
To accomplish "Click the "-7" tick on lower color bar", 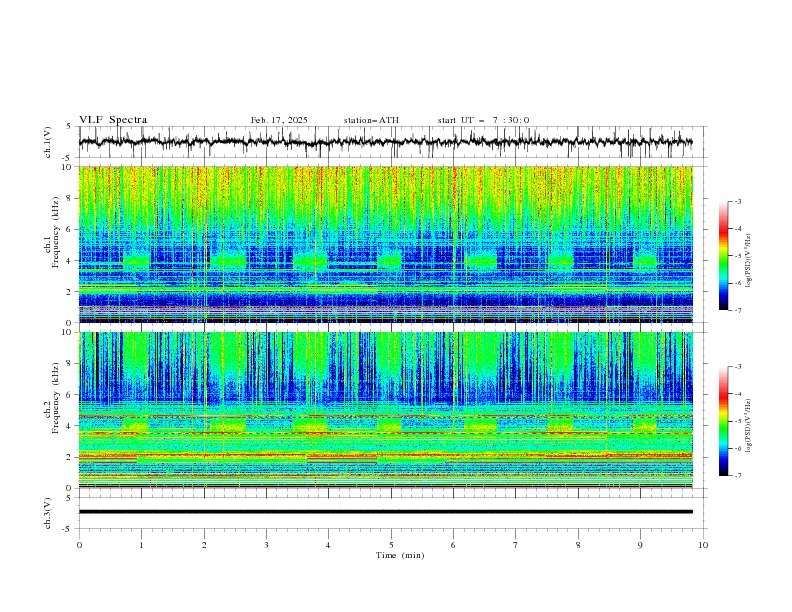I will [x=737, y=475].
